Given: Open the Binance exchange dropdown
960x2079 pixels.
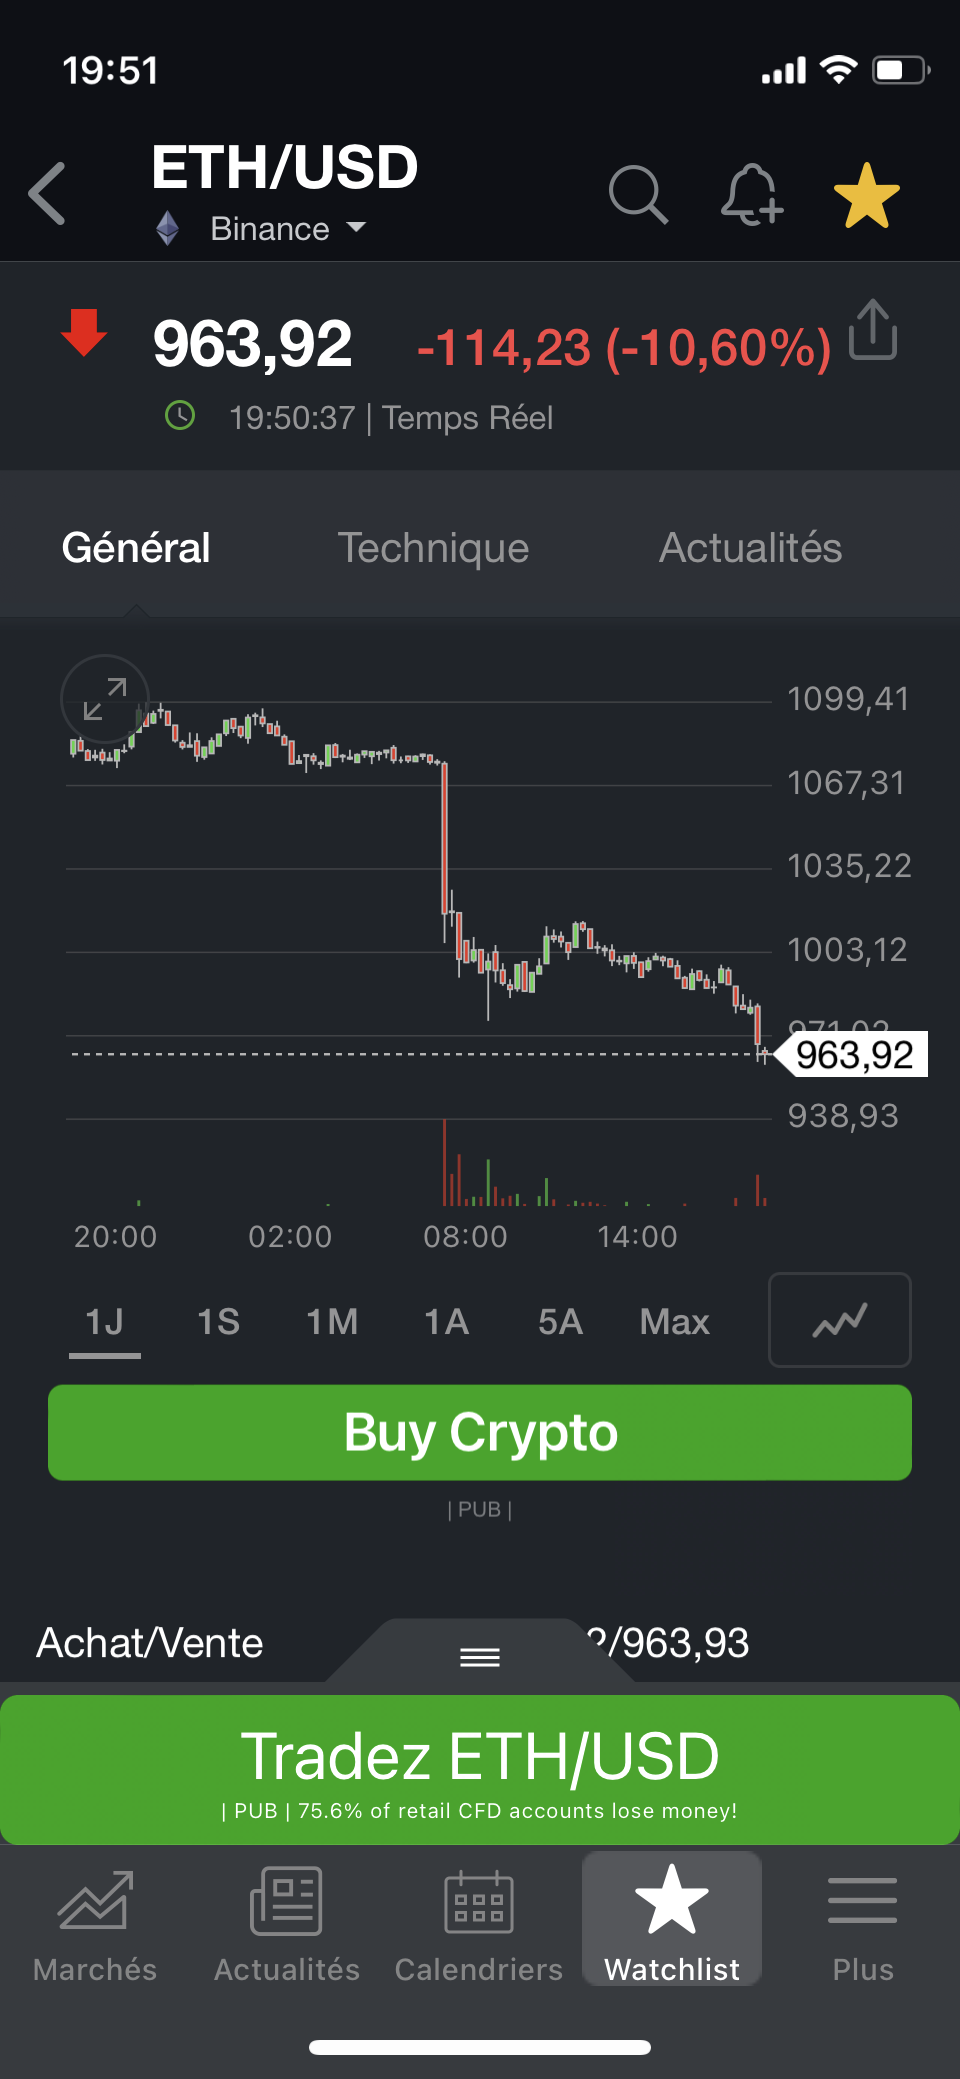Looking at the screenshot, I should tap(287, 229).
